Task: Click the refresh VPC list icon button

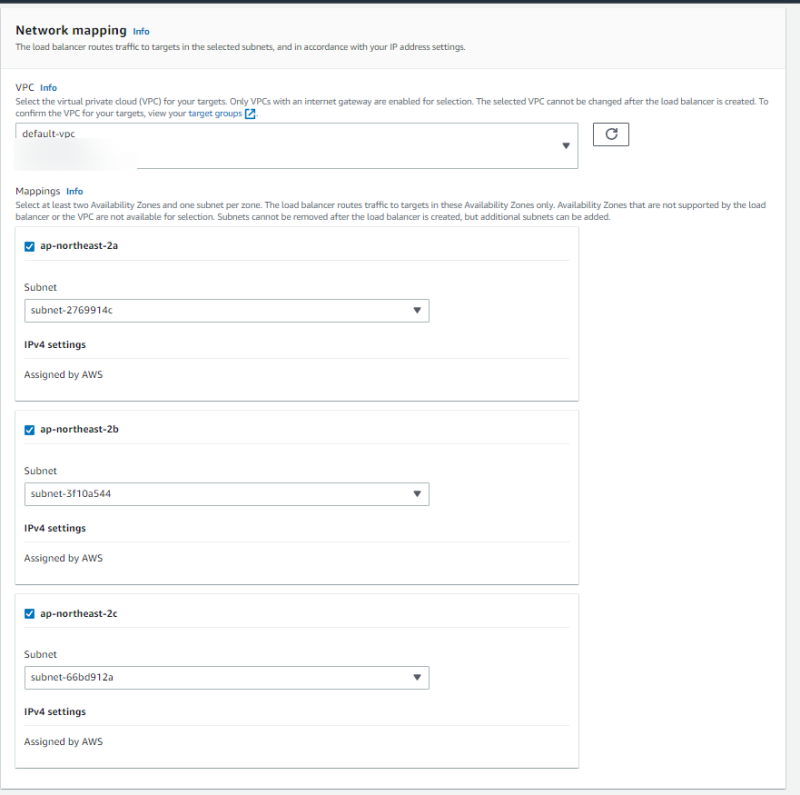Action: click(x=610, y=134)
